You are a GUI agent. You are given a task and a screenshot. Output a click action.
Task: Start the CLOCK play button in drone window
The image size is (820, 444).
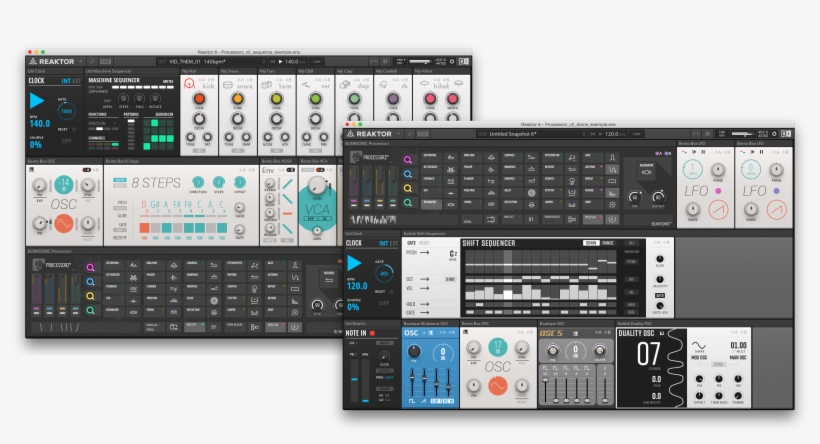pos(354,263)
